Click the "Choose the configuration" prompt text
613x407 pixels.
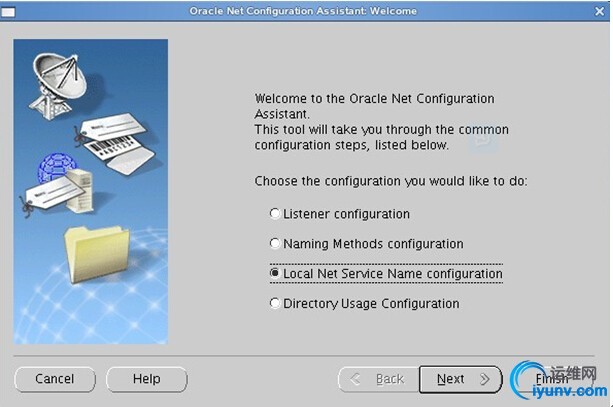[390, 182]
